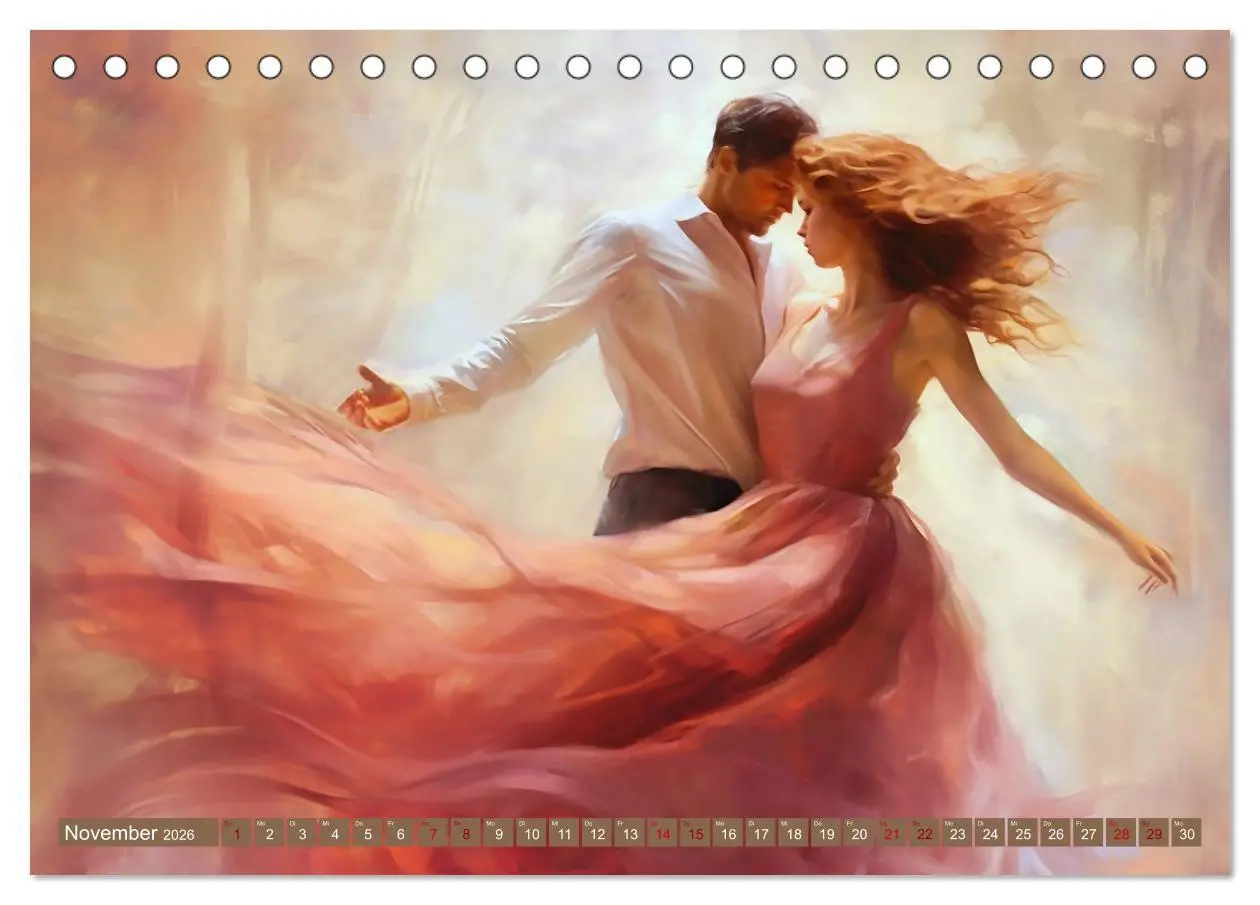Screen dimensions: 1260x905
Task: Click the woman's windblown curly hair
Action: (940, 230)
